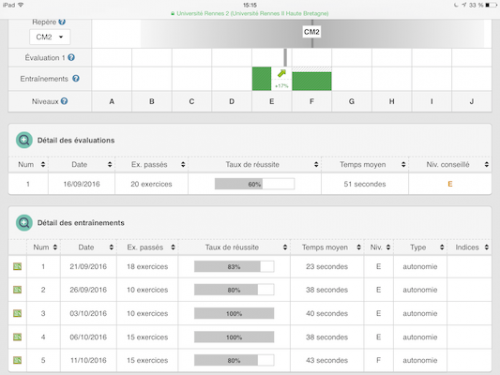Image resolution: width=500 pixels, height=375 pixels.
Task: Sort trainings by Niv. column
Action: click(388, 247)
